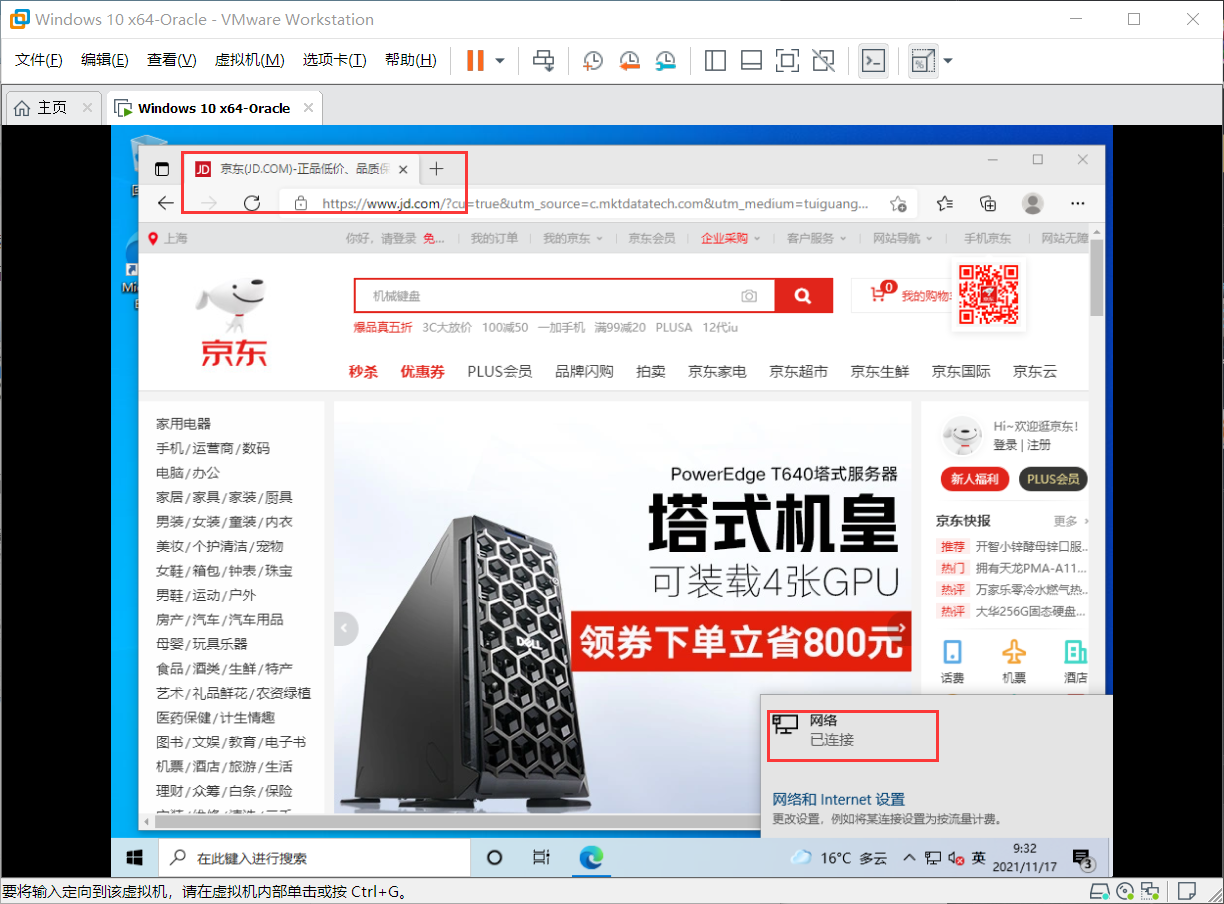This screenshot has width=1224, height=904.
Task: Click the CD/DVD drive status icon
Action: 1125,891
